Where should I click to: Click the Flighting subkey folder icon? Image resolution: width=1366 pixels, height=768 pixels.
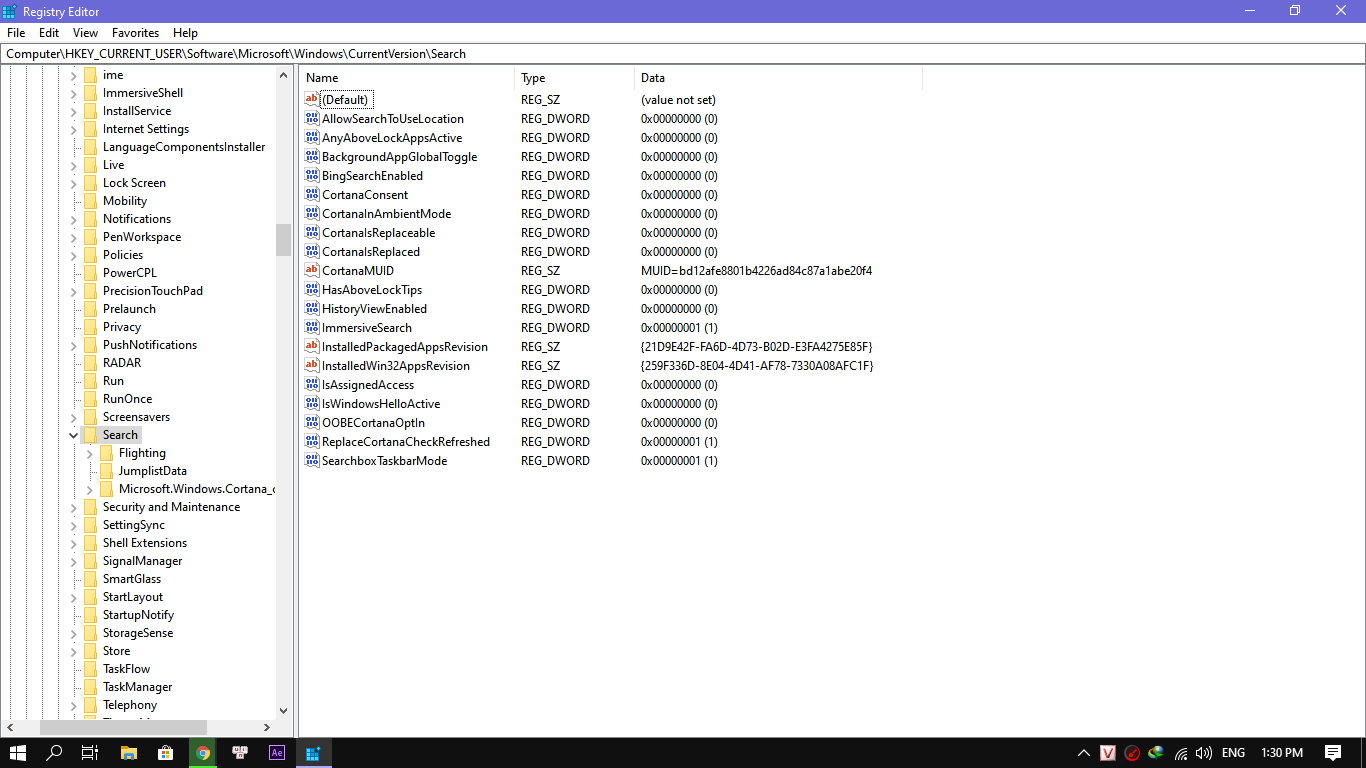pyautogui.click(x=106, y=453)
